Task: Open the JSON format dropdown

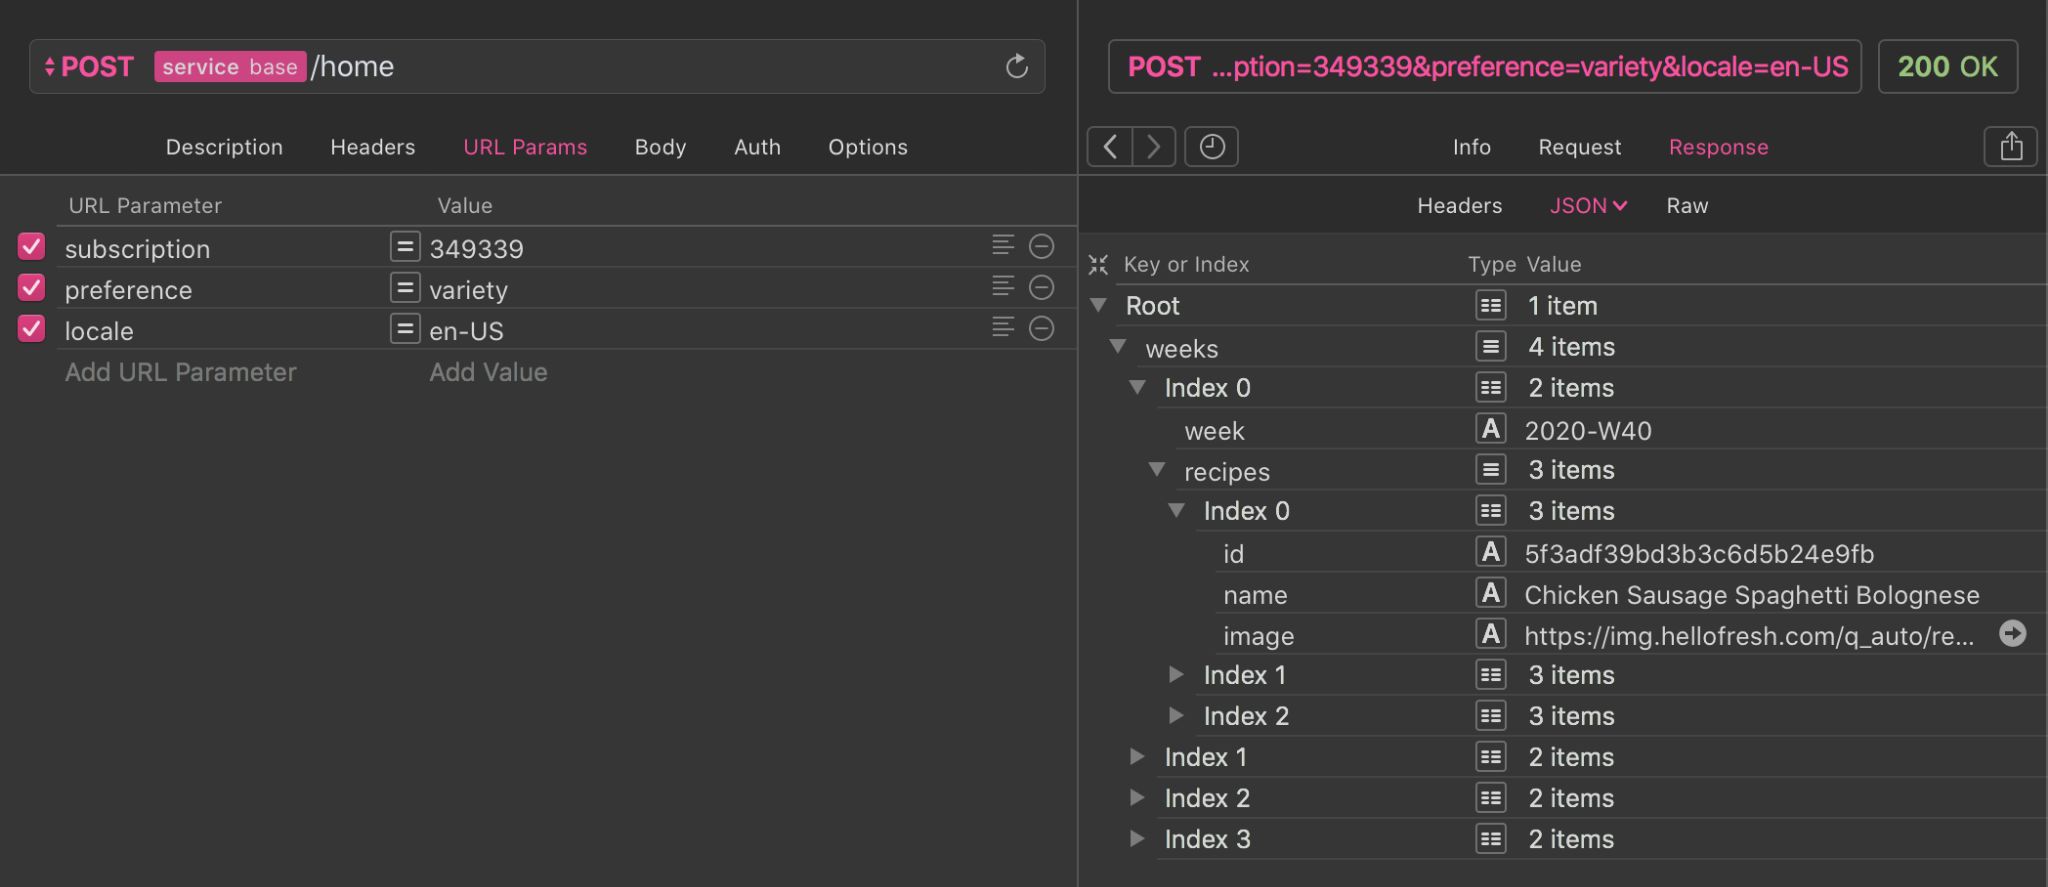Action: tap(1588, 205)
